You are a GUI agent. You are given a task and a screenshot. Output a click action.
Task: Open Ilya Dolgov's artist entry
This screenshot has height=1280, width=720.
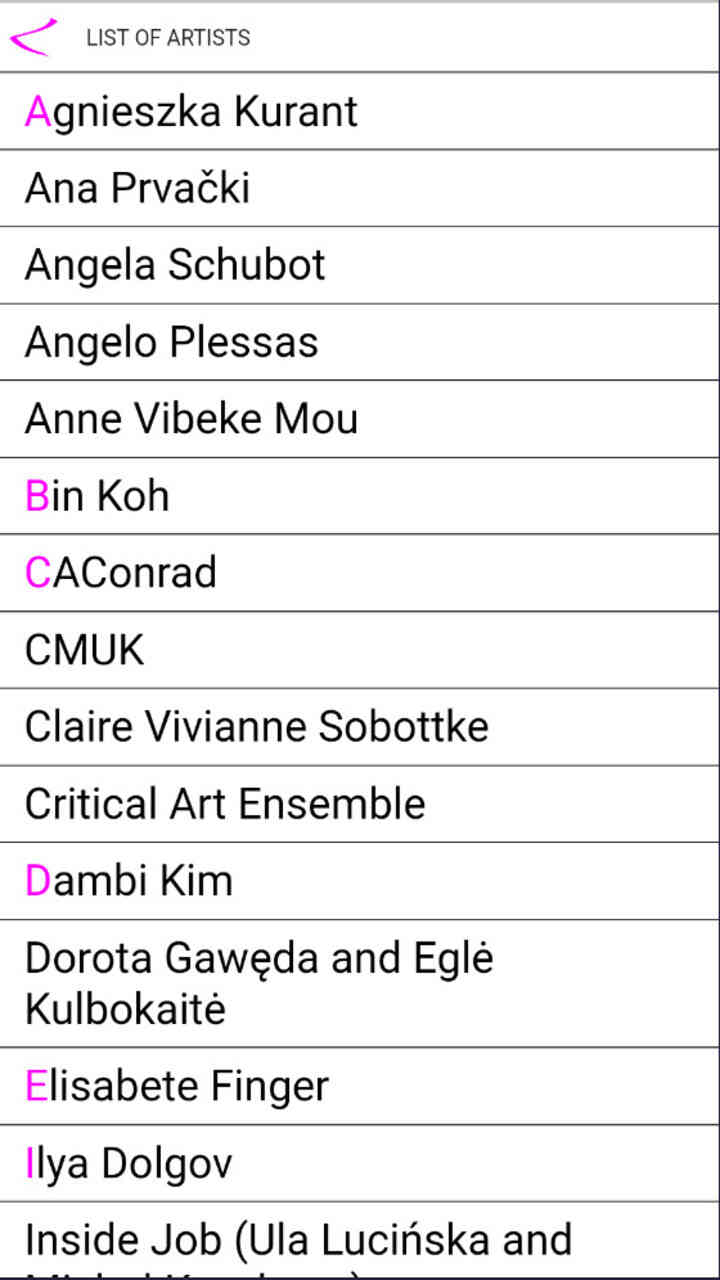coord(129,1163)
